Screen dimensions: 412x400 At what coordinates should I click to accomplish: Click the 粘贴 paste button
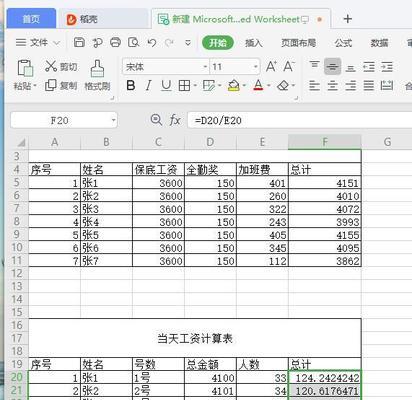25,75
